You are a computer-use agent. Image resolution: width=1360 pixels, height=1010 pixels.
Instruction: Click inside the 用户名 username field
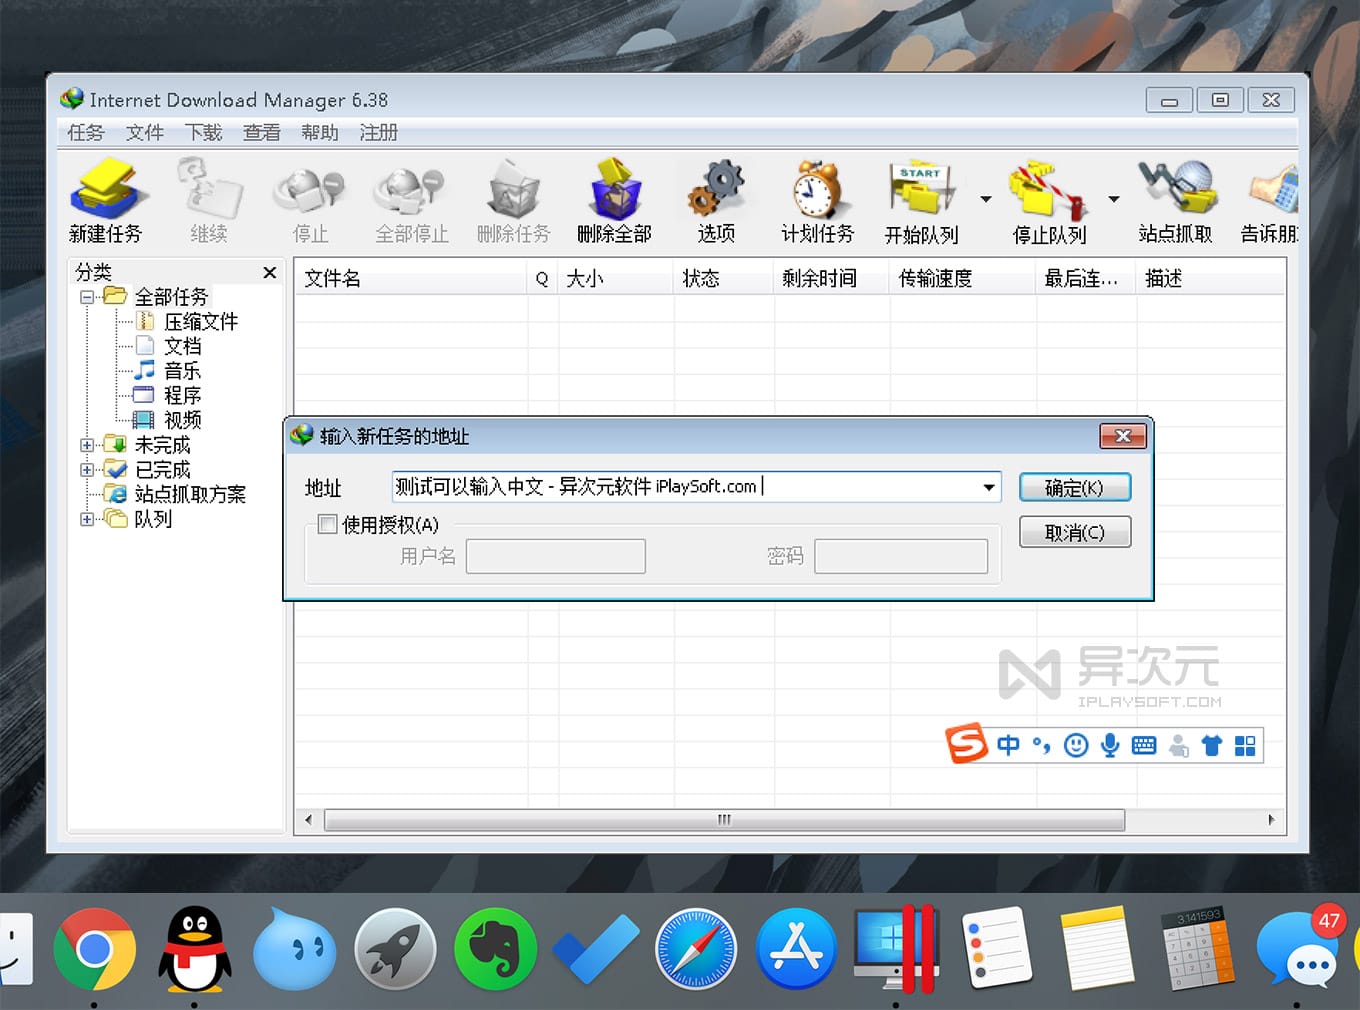[555, 556]
